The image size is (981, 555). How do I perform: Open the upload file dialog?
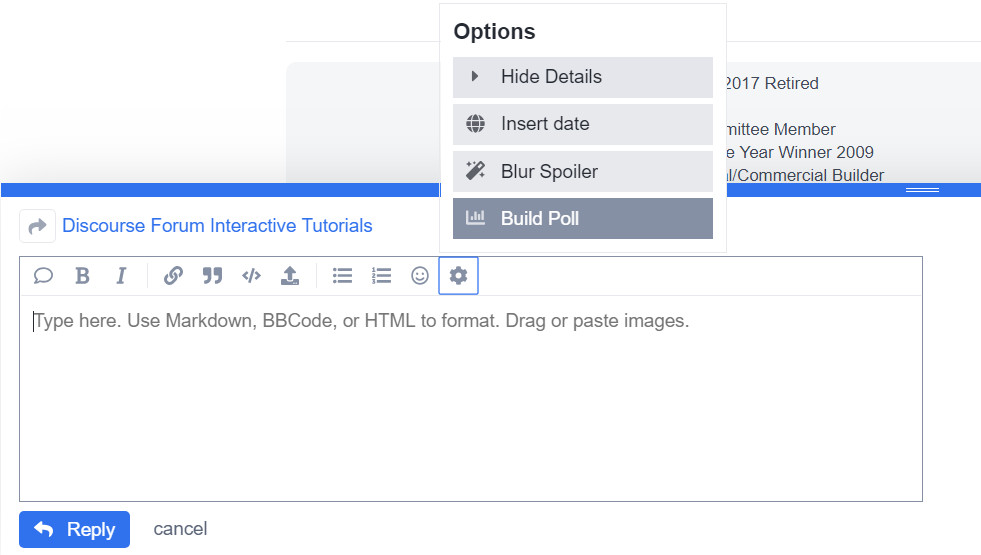(290, 276)
